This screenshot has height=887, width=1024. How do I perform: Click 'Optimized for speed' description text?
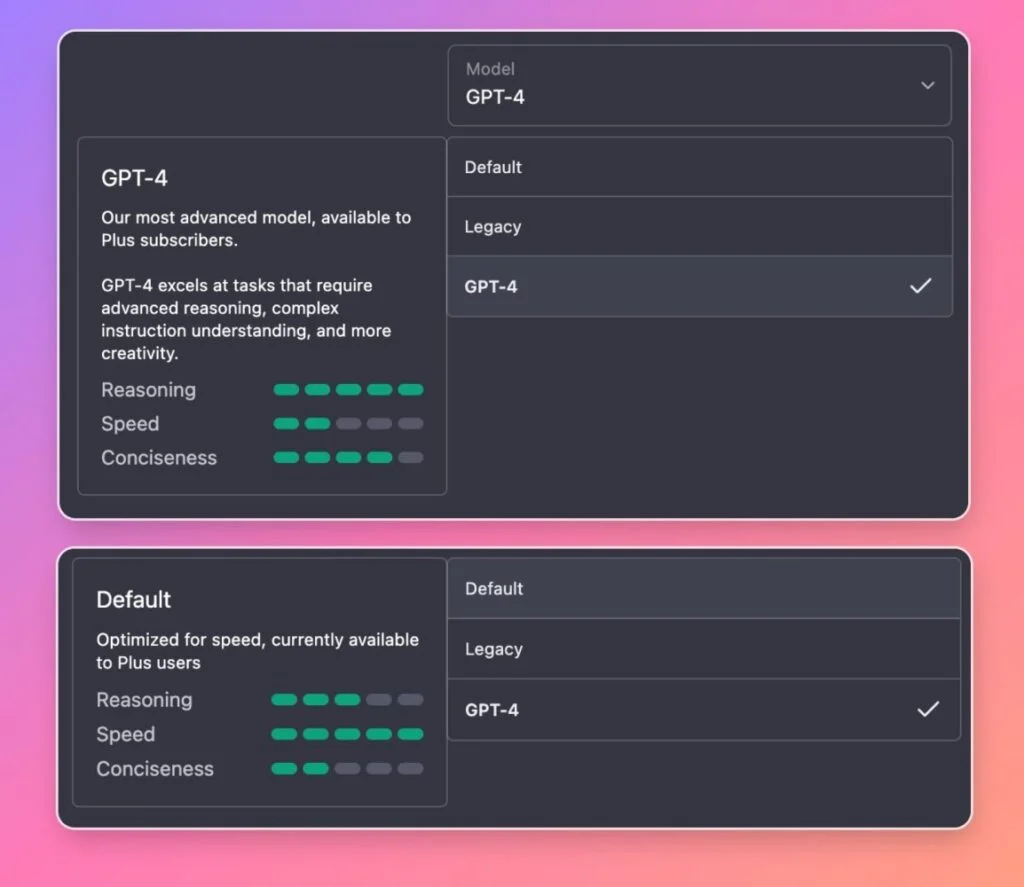257,651
